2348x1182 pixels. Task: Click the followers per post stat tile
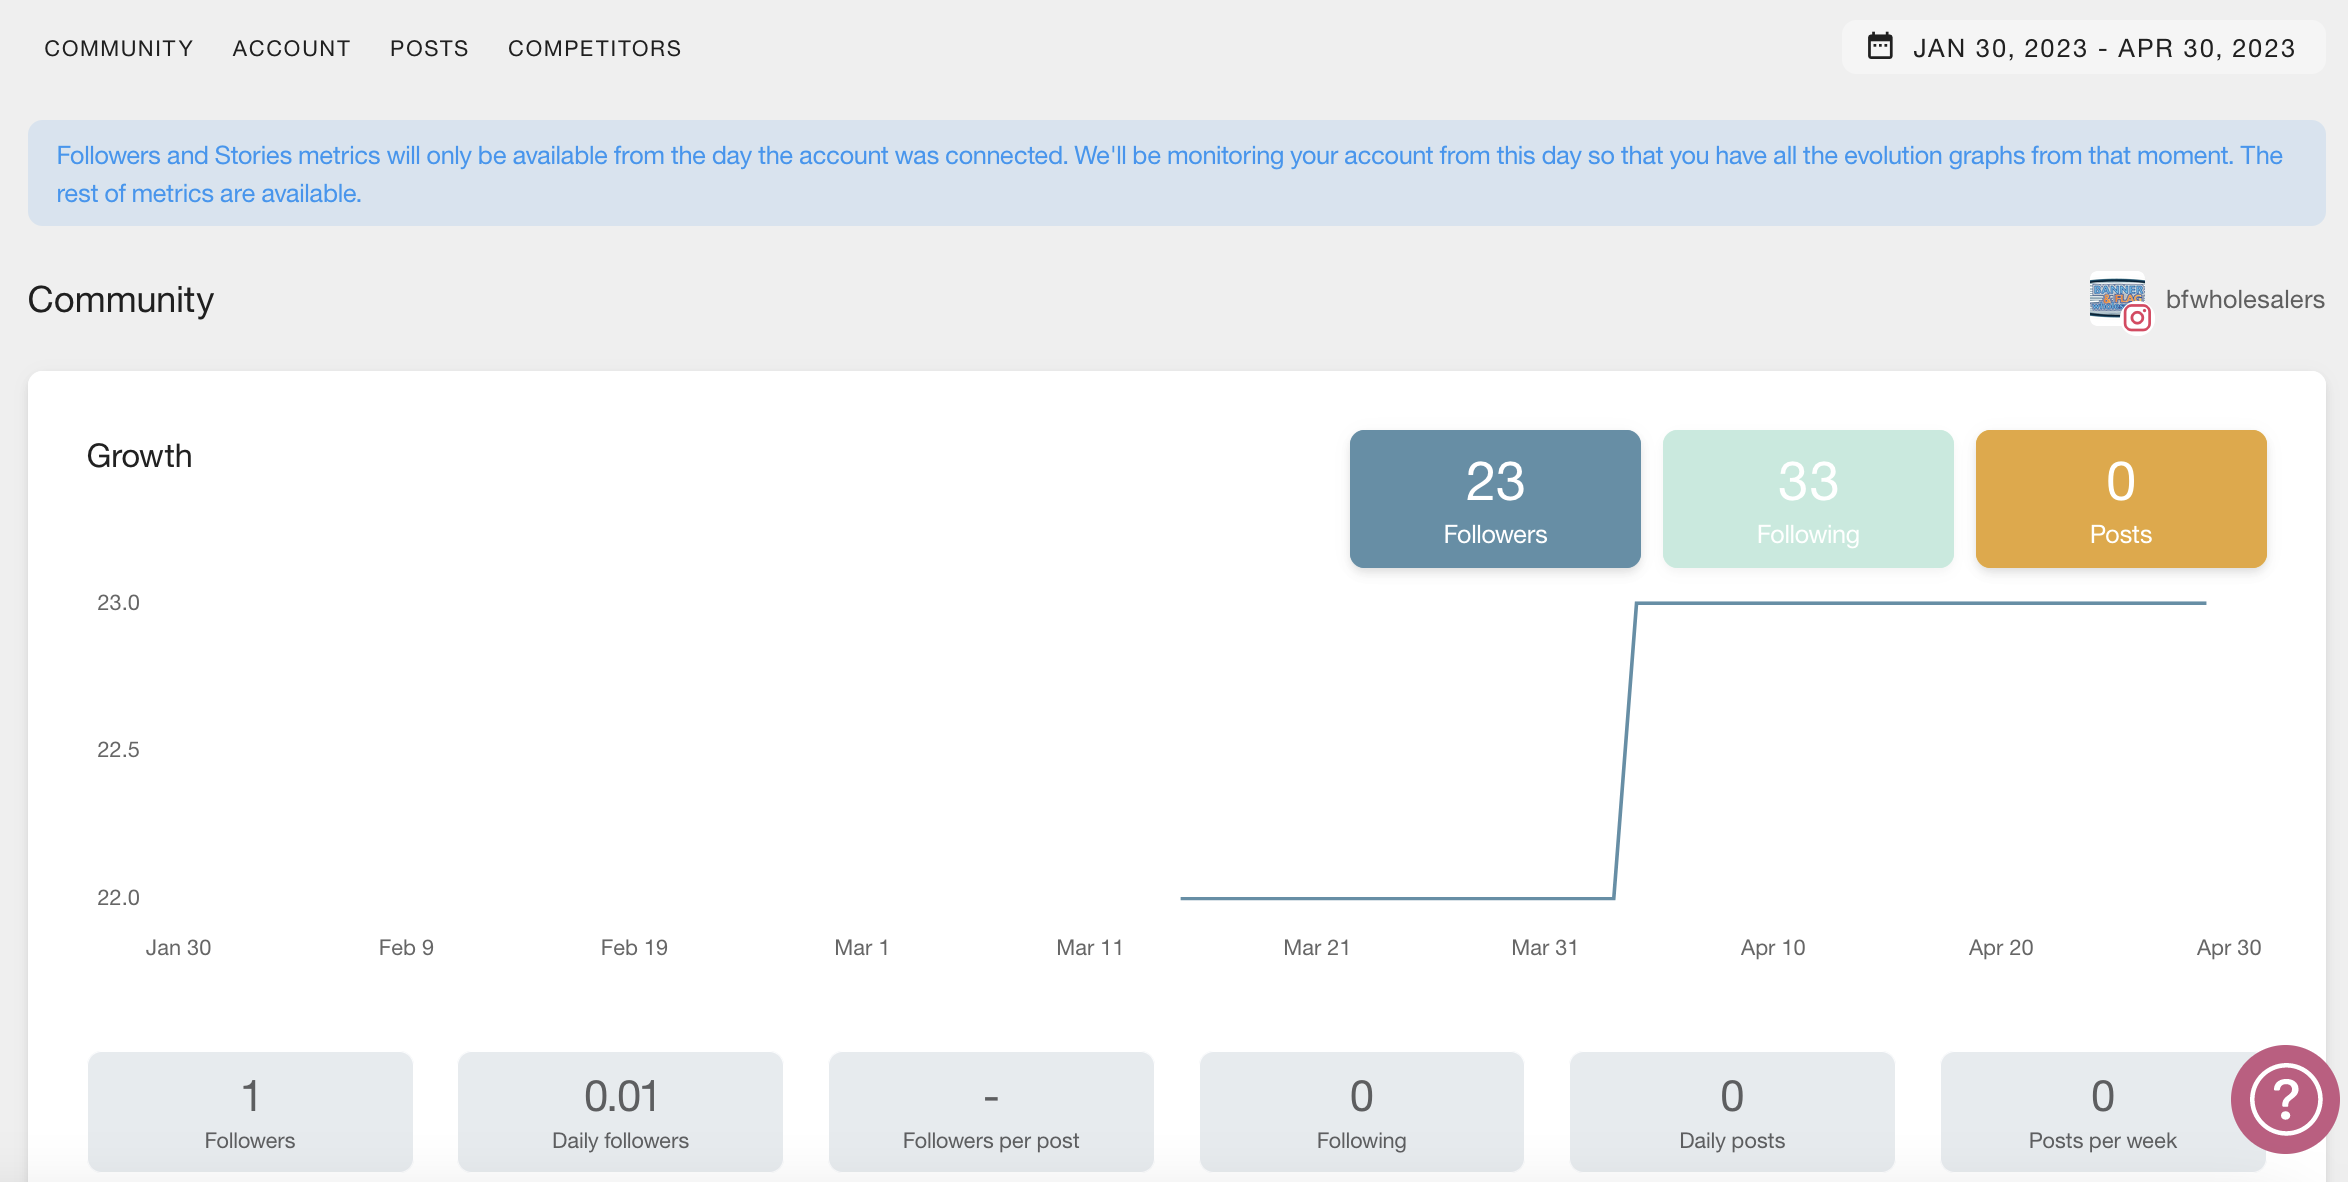990,1113
